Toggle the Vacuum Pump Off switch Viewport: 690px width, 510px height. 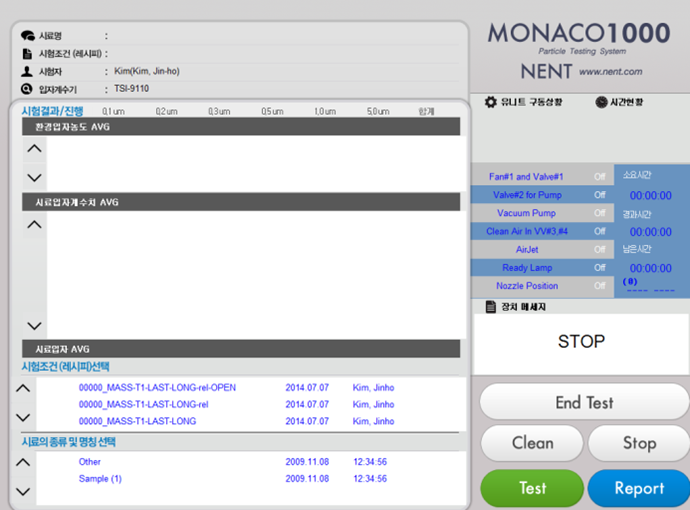pyautogui.click(x=599, y=213)
